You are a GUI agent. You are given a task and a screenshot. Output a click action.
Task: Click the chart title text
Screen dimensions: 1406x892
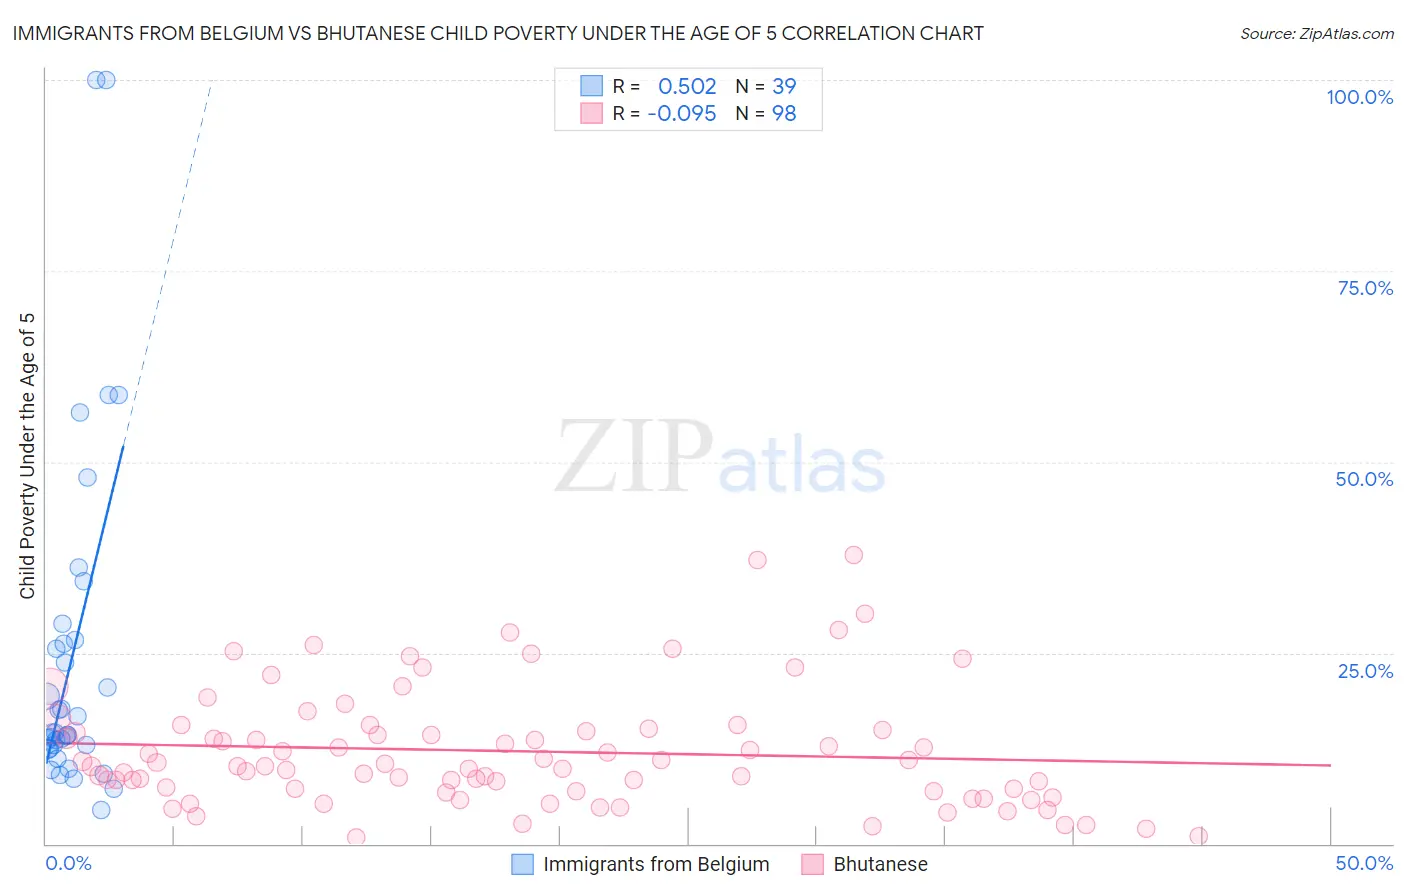[x=498, y=33]
